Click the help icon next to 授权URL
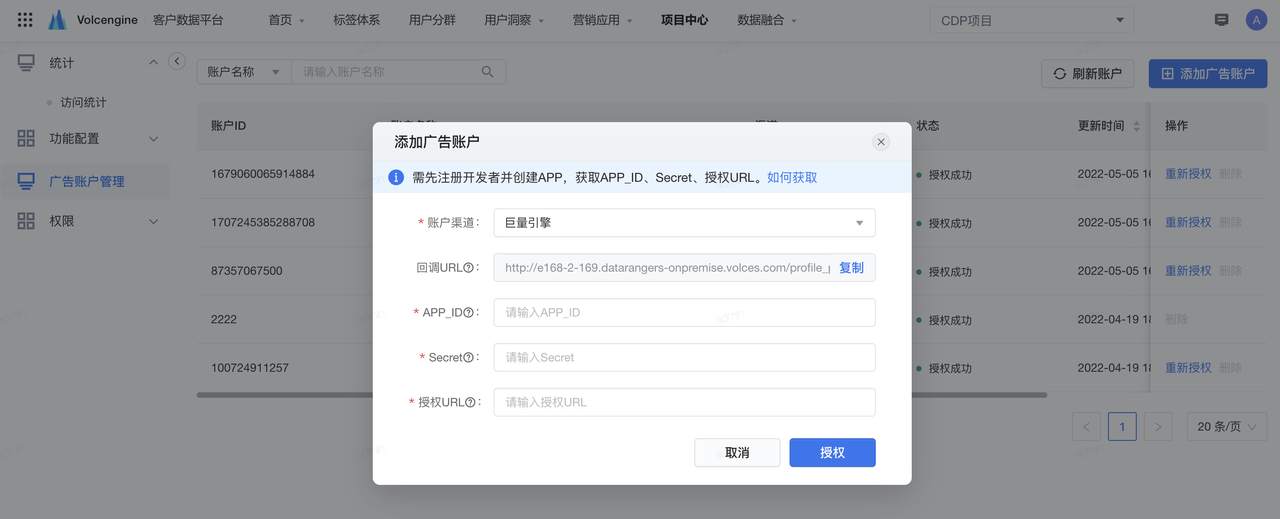The width and height of the screenshot is (1280, 519). point(469,403)
